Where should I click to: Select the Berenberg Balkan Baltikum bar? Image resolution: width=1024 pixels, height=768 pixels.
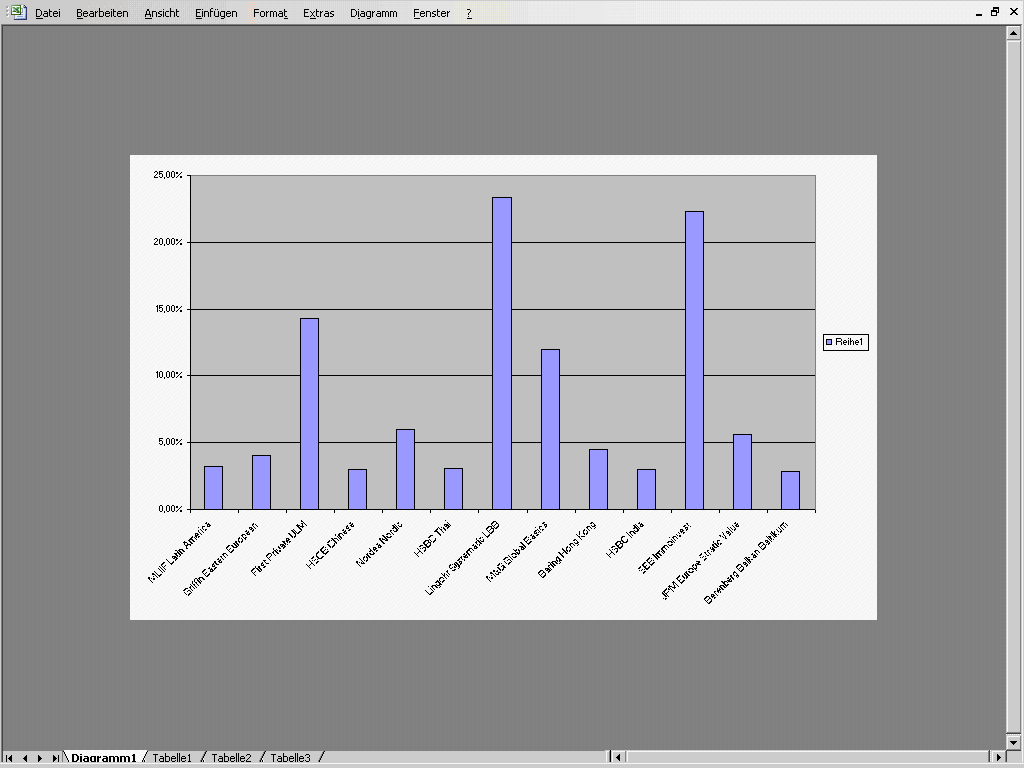tap(790, 490)
